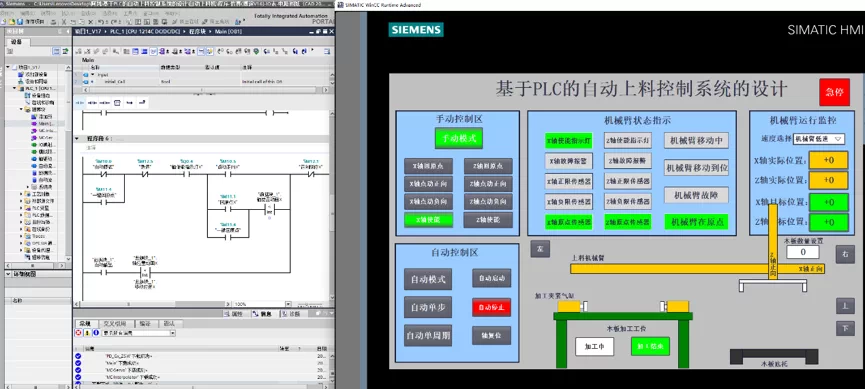Toggle the 加工中 processing indicator
This screenshot has width=865, height=389.
click(595, 347)
